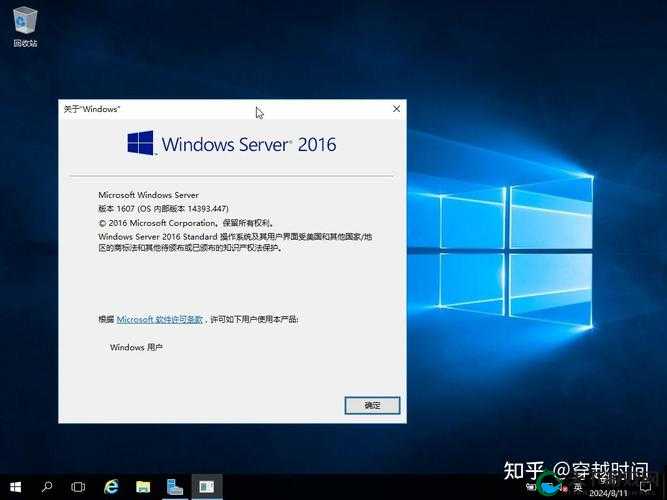Click the "© 2016 Microsoft Corporation" line
This screenshot has height=500, width=667.
tap(186, 223)
